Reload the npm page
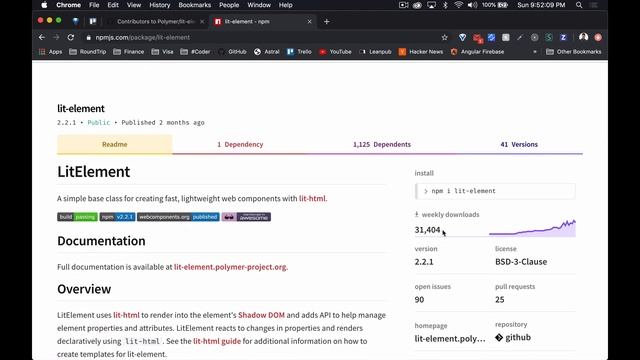The width and height of the screenshot is (640, 360). pyautogui.click(x=71, y=37)
